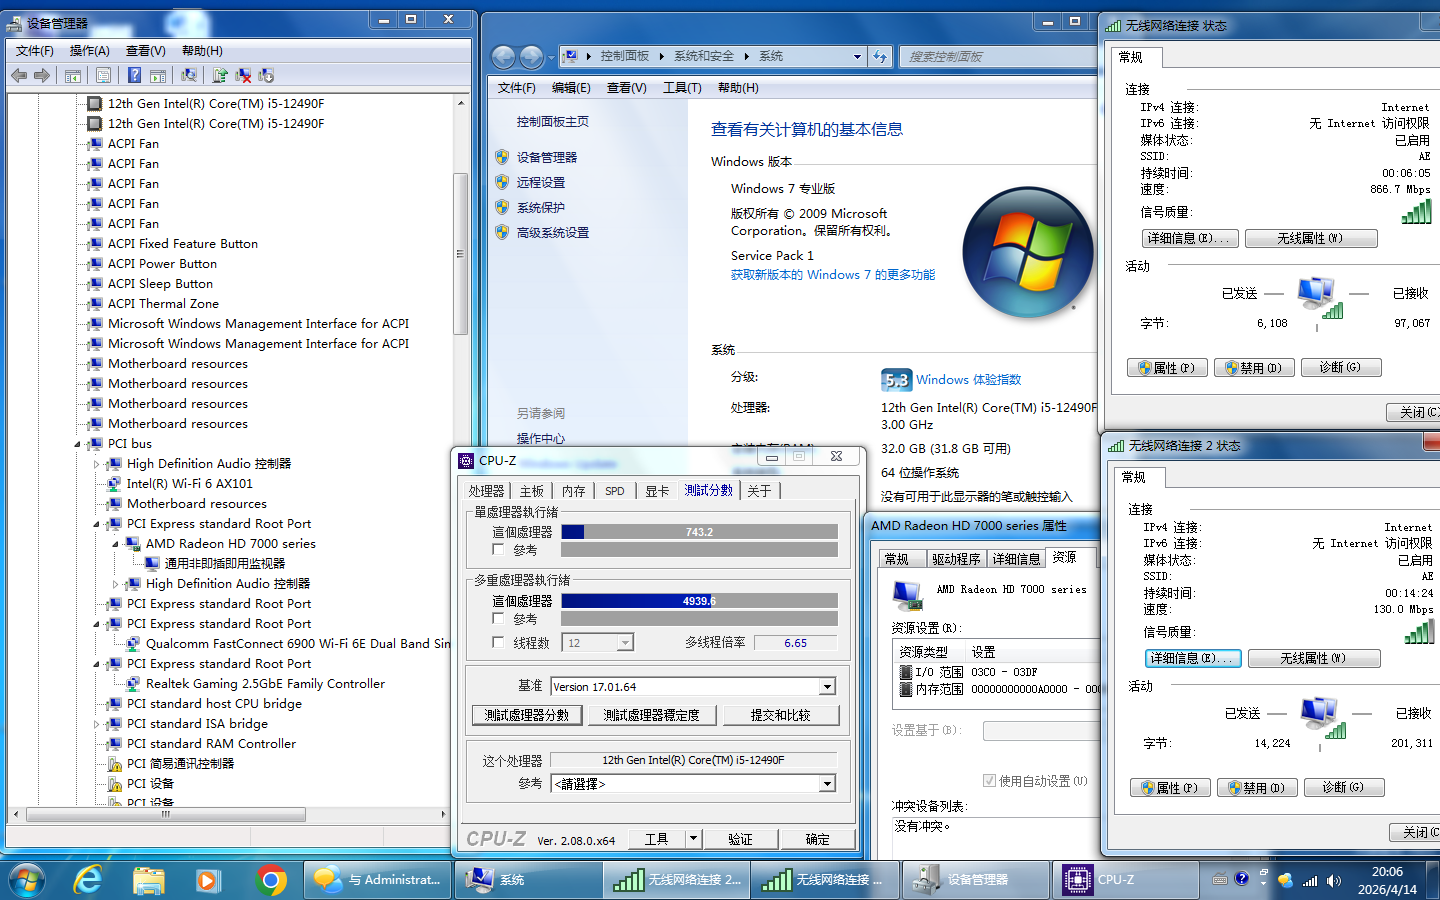Click the Update driver software toolbar icon
The height and width of the screenshot is (900, 1440).
click(x=220, y=75)
